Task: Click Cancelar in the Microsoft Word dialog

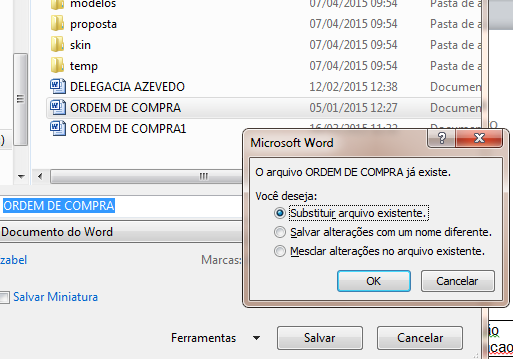Action: pos(457,281)
